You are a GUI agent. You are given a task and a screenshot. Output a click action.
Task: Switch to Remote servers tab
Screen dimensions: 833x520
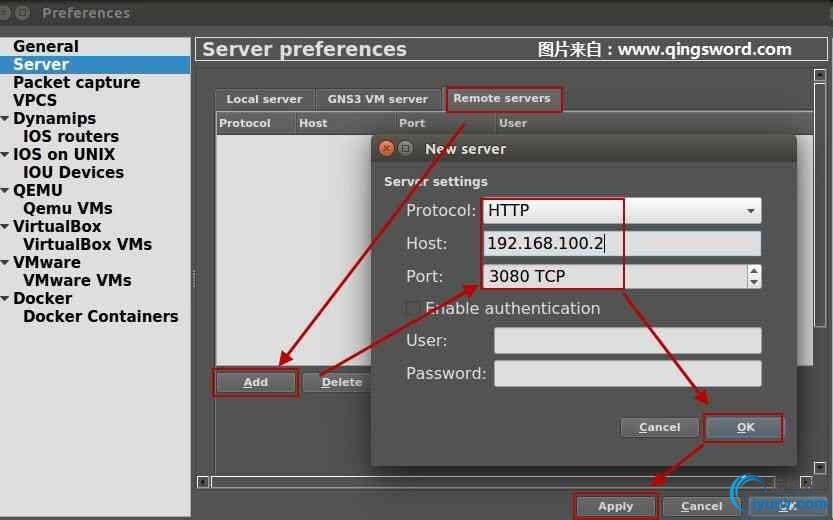click(502, 99)
